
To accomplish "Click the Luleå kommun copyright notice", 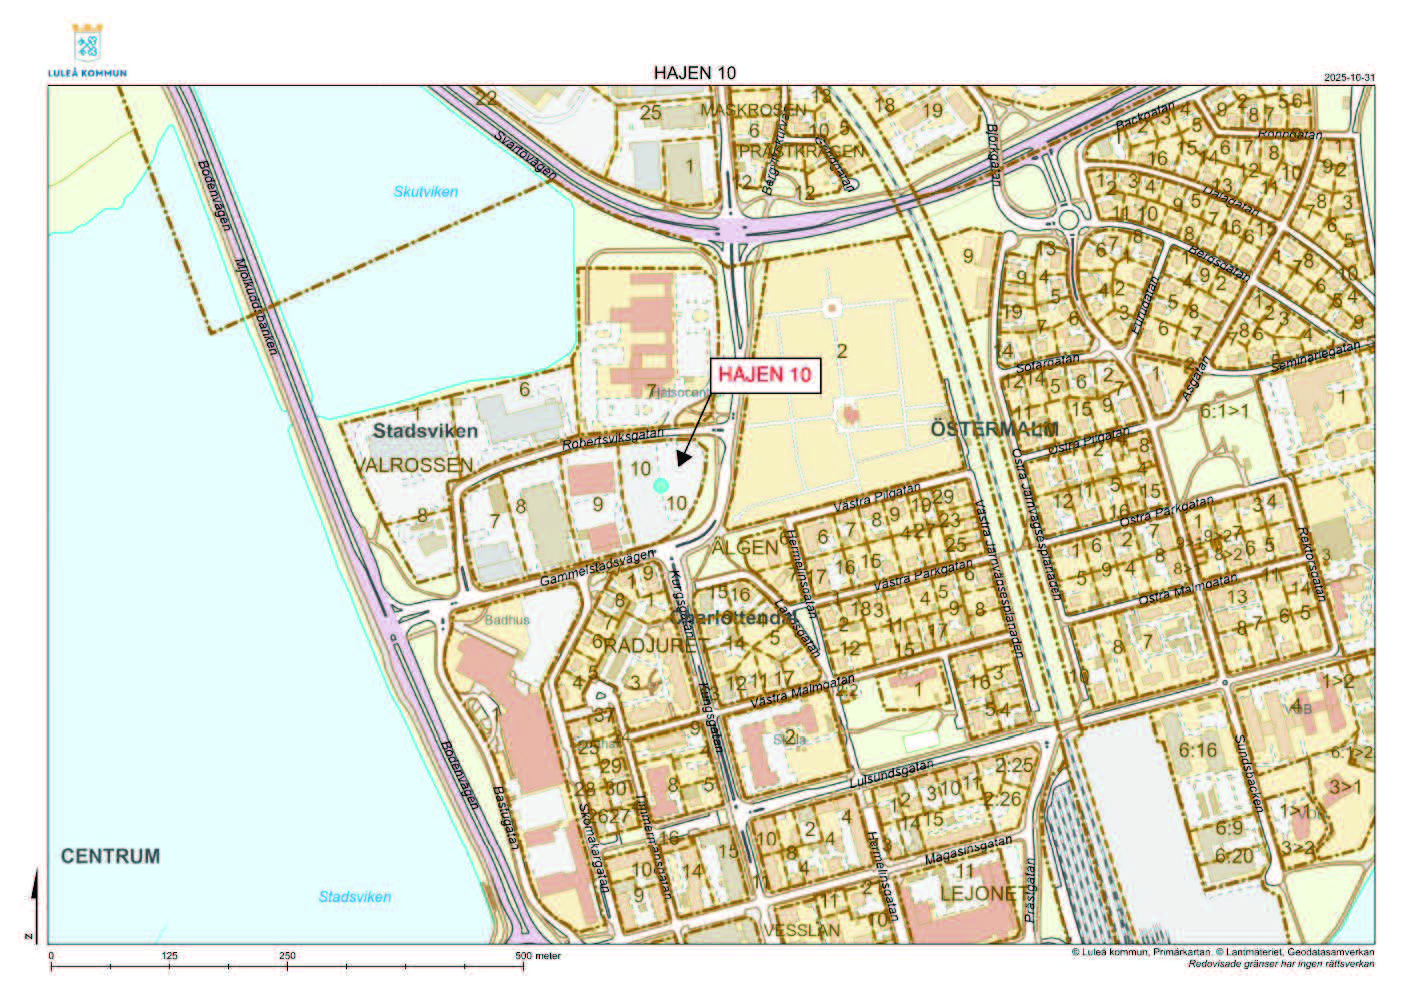I will tap(1222, 952).
